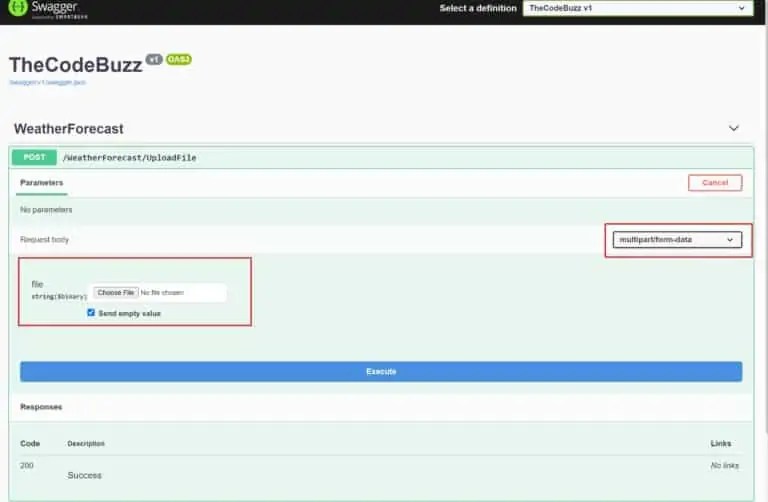Toggle the Send empty value checkbox
Screen dimensions: 768x502
pos(91,312)
